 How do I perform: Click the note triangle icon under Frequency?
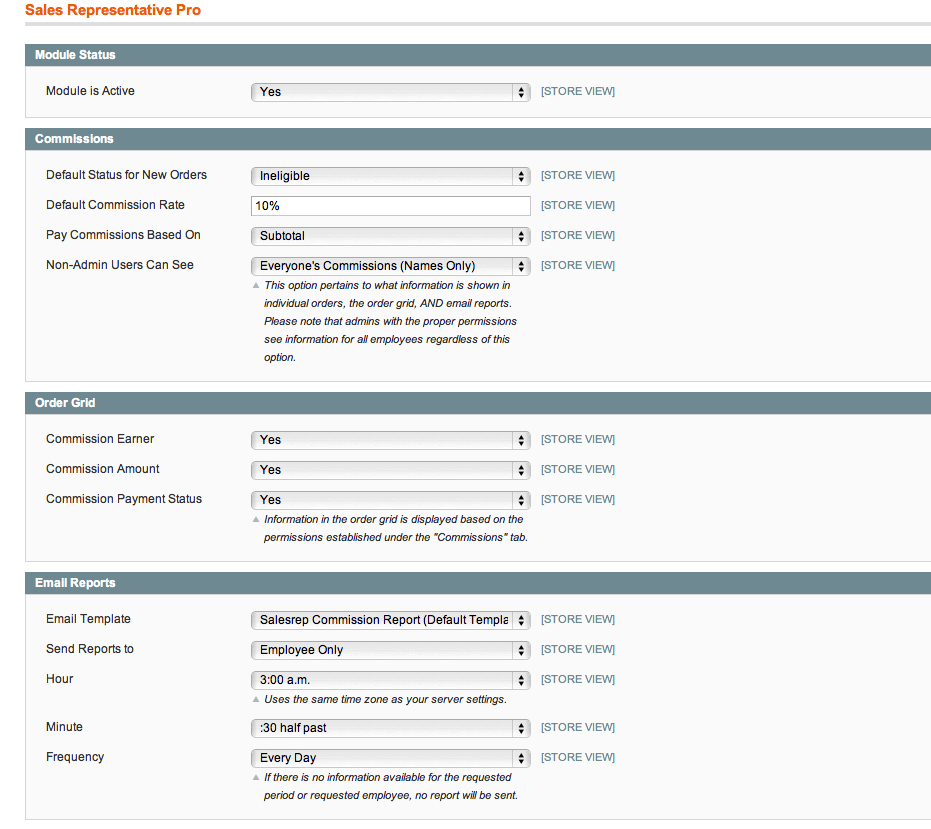pos(255,778)
